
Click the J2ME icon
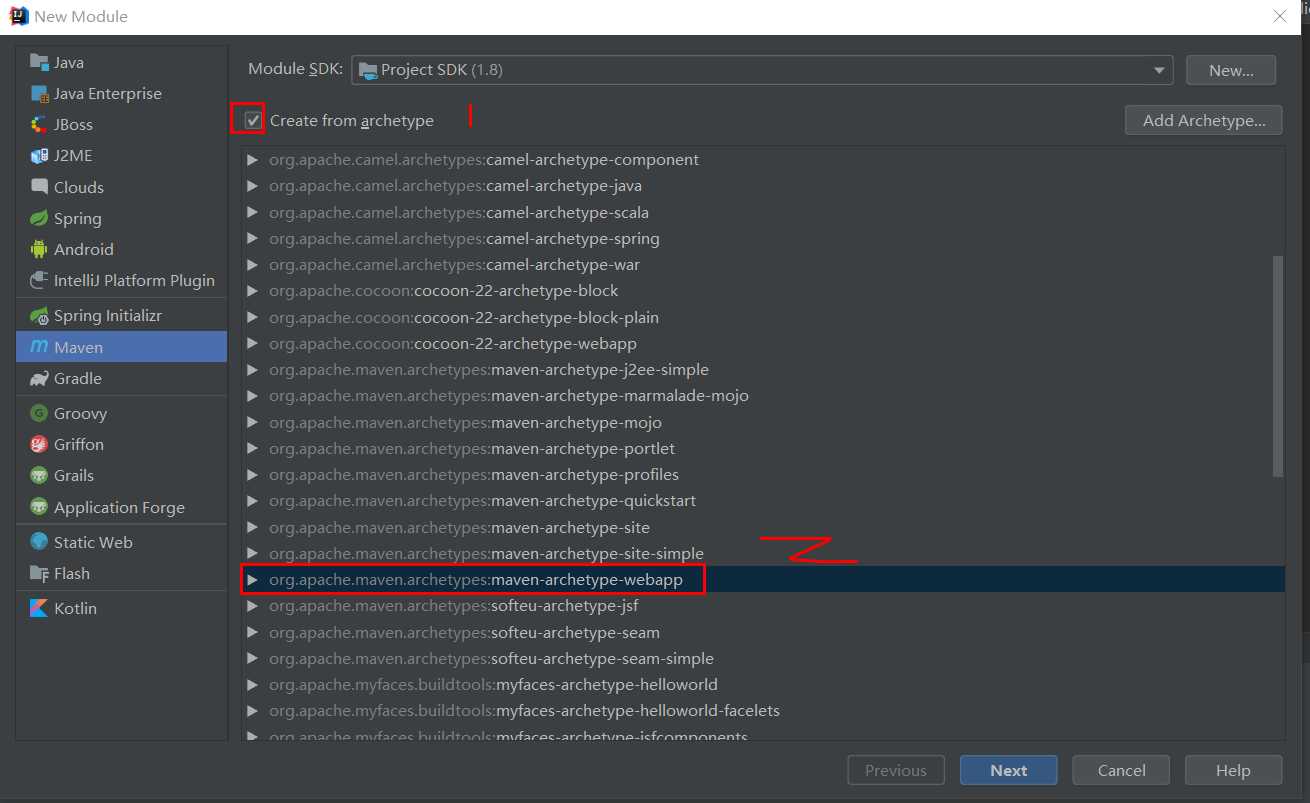[39, 155]
